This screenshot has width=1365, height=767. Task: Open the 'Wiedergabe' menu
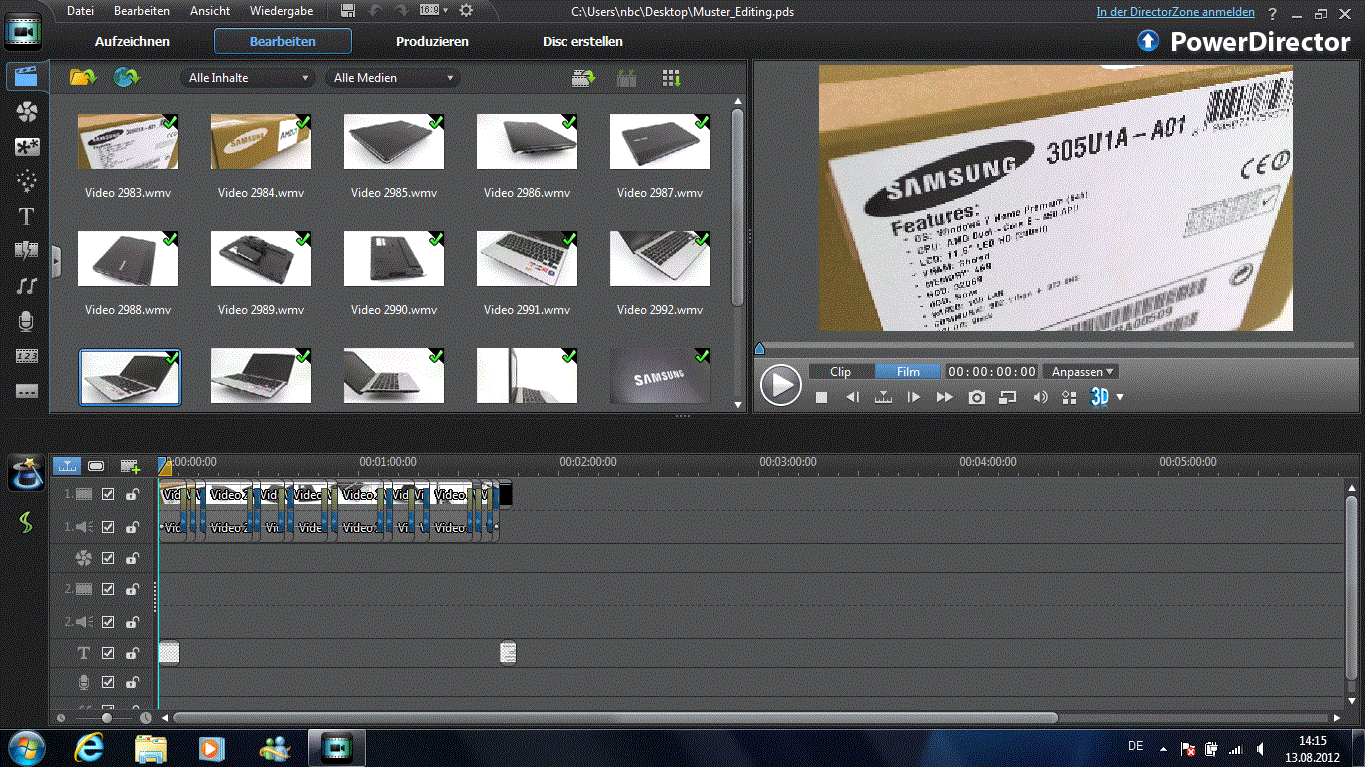point(281,11)
